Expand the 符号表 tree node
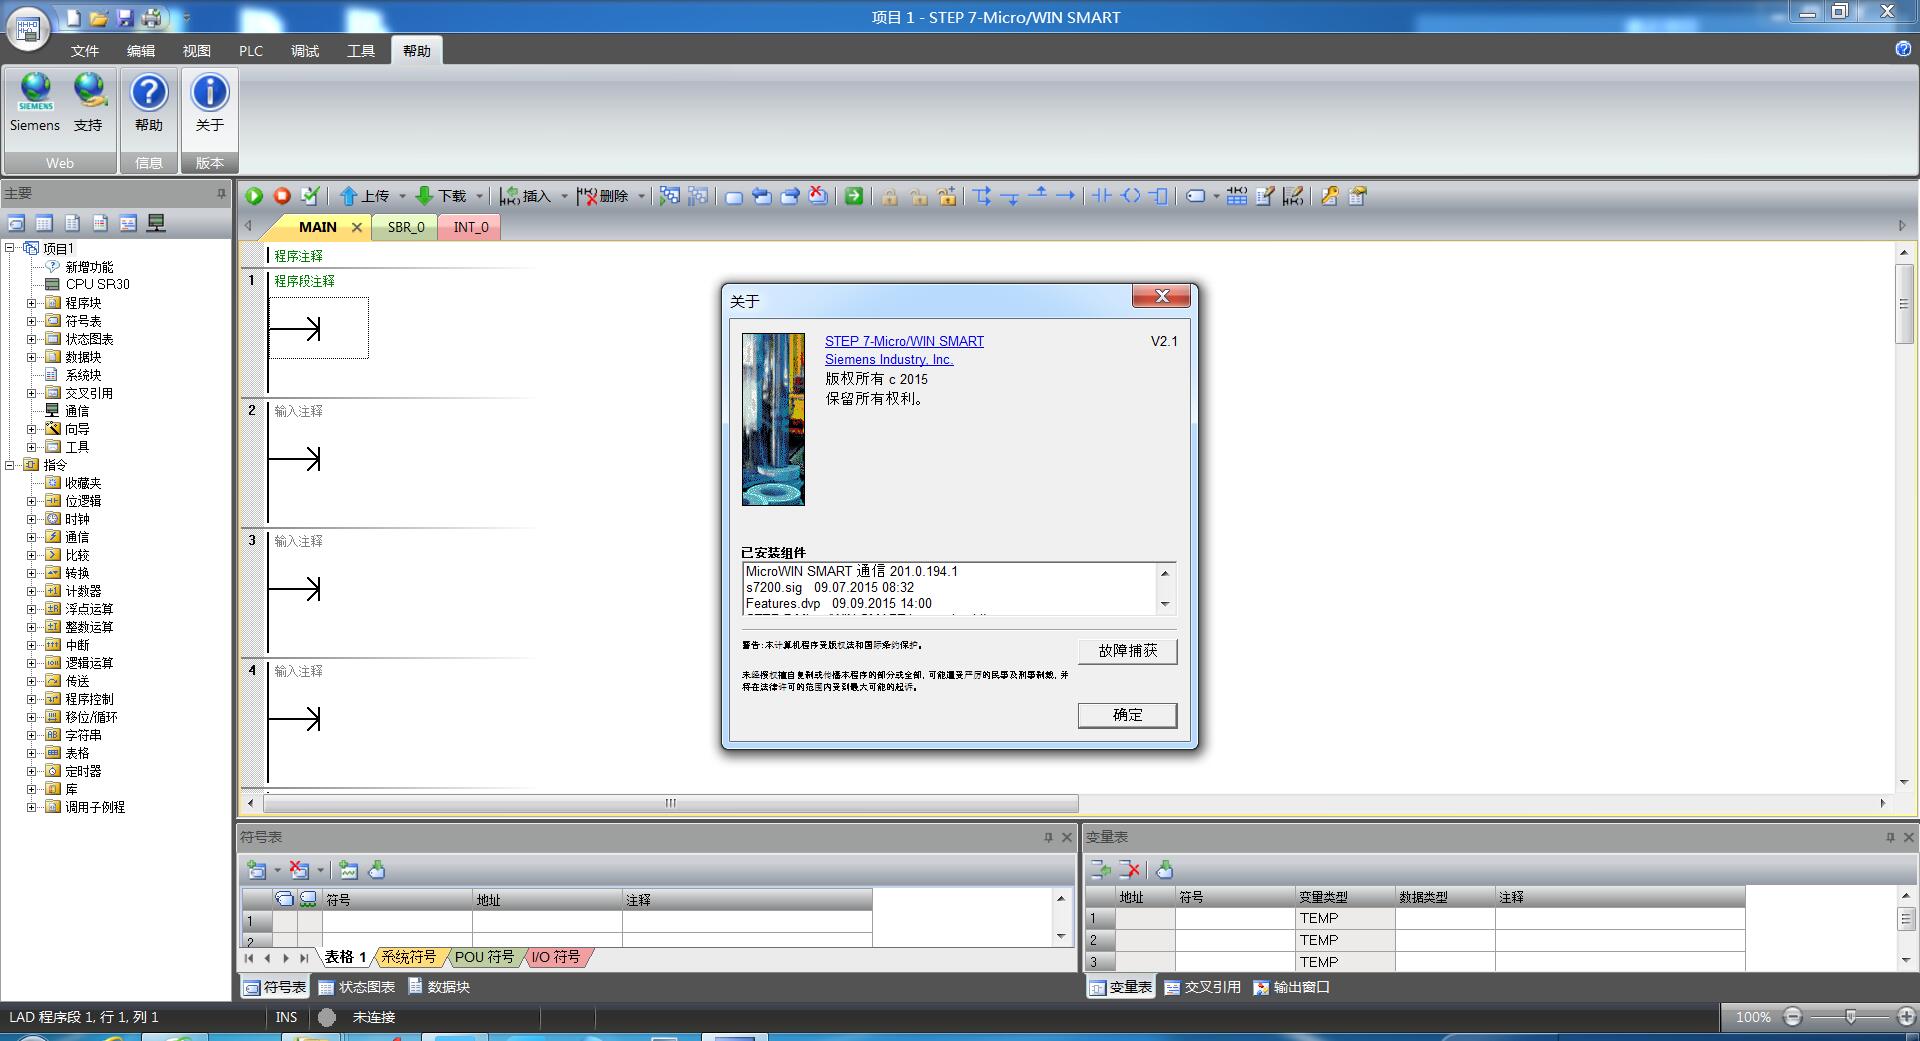 point(32,321)
